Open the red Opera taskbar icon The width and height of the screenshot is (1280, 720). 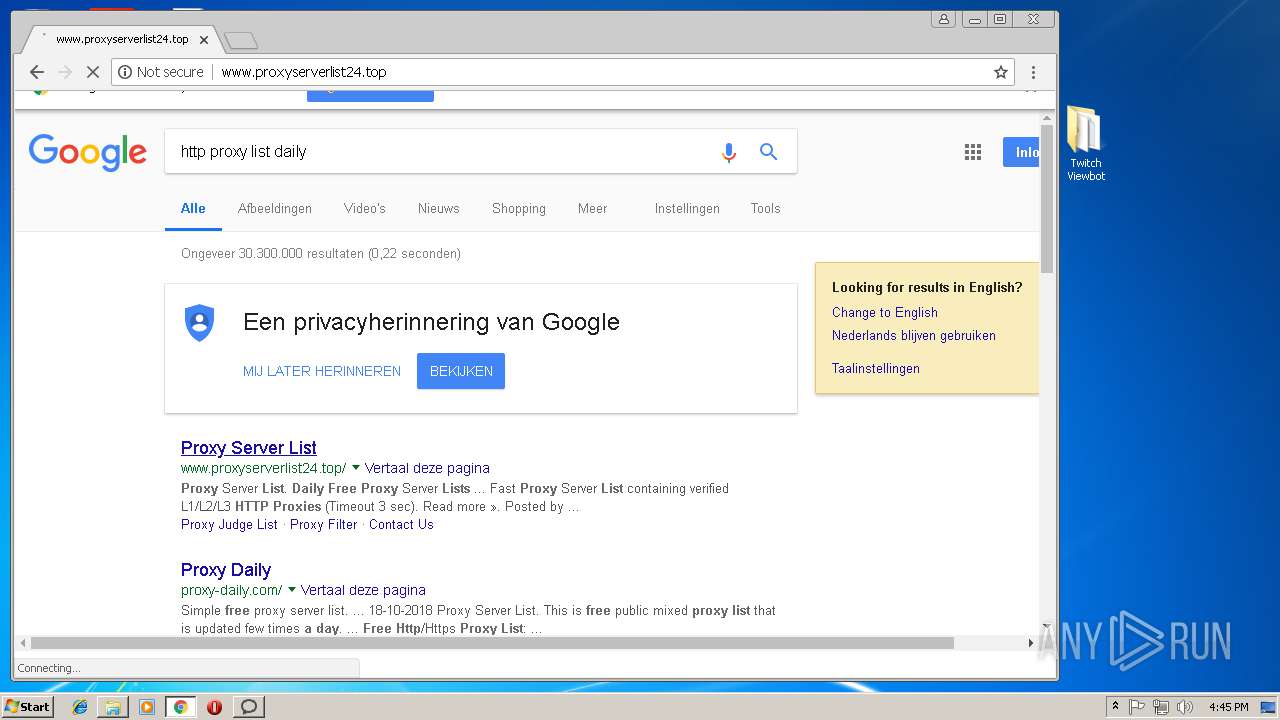coord(214,706)
